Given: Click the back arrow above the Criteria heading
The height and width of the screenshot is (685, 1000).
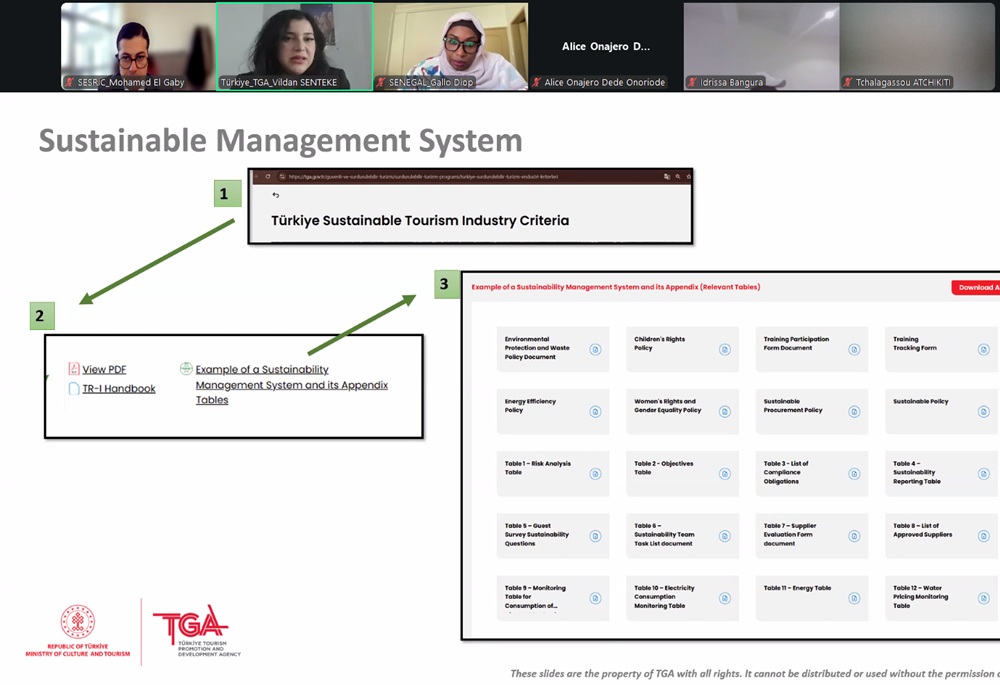Looking at the screenshot, I should (276, 195).
